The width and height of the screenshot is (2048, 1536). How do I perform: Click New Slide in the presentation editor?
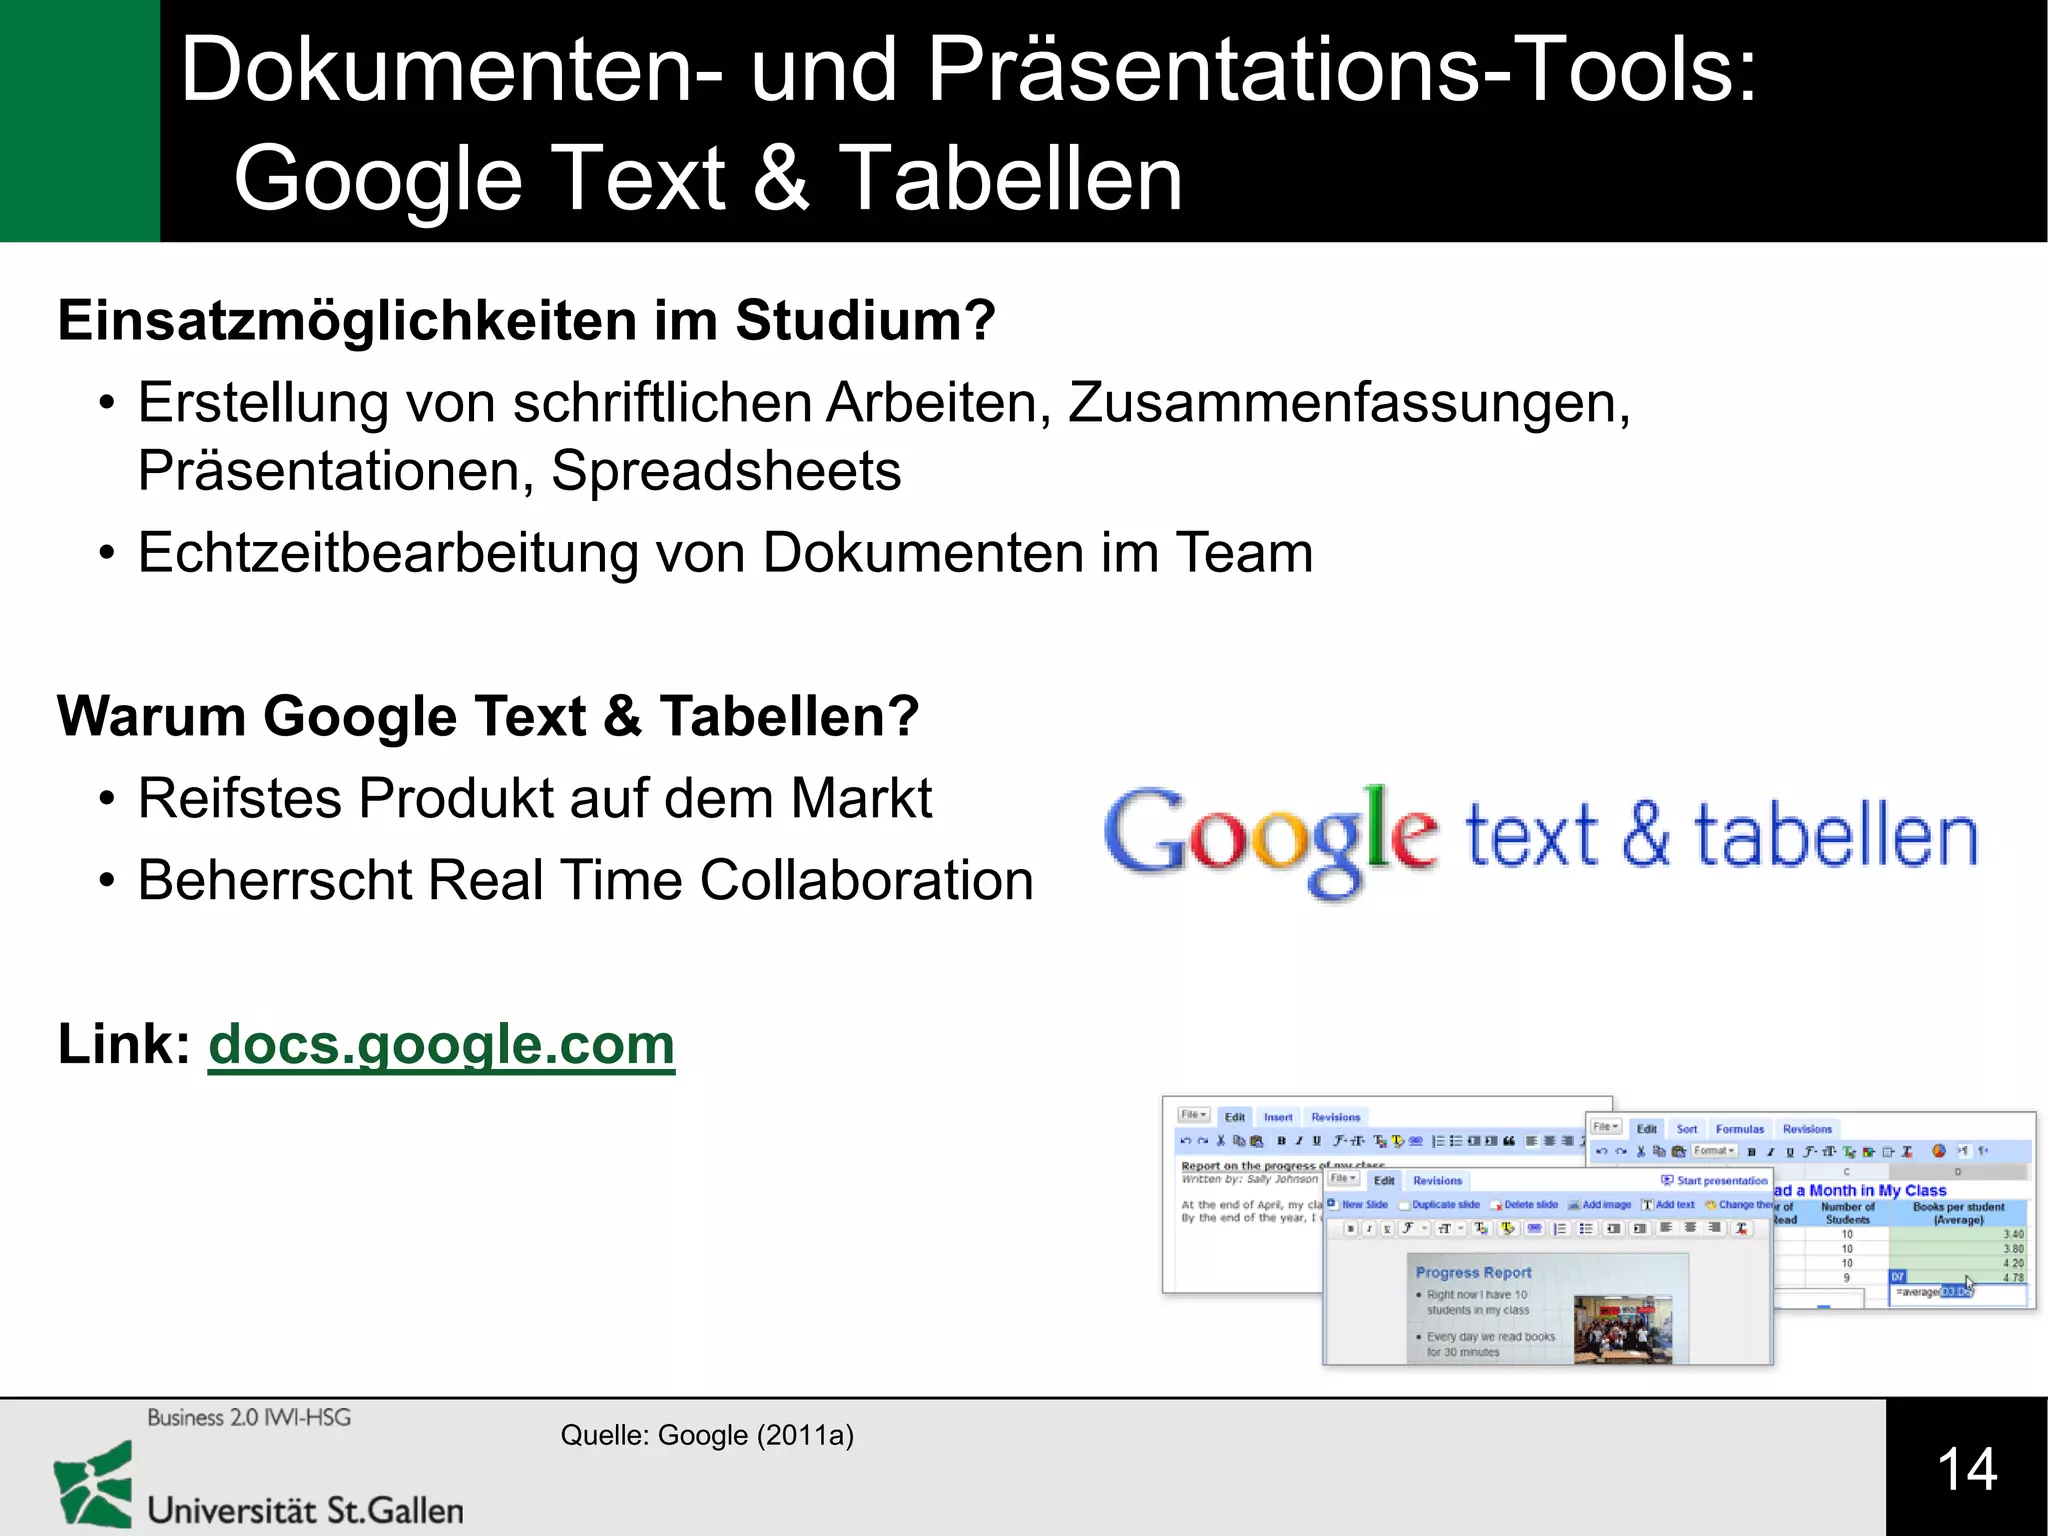pos(1358,1205)
